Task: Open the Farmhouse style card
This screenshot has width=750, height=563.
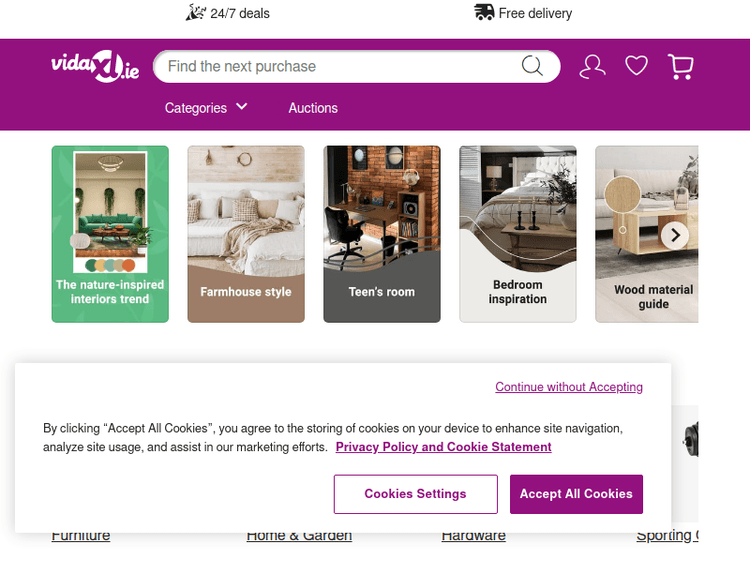Action: click(x=246, y=234)
